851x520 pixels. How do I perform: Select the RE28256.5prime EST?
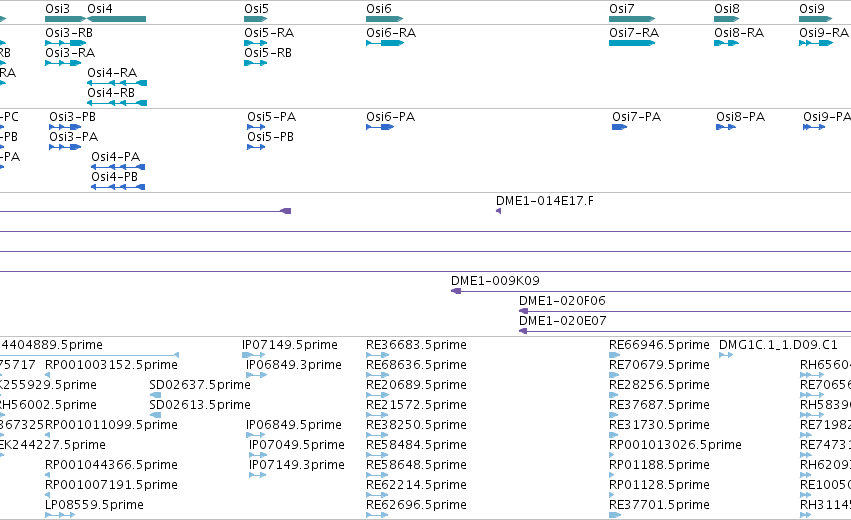pyautogui.click(x=614, y=395)
